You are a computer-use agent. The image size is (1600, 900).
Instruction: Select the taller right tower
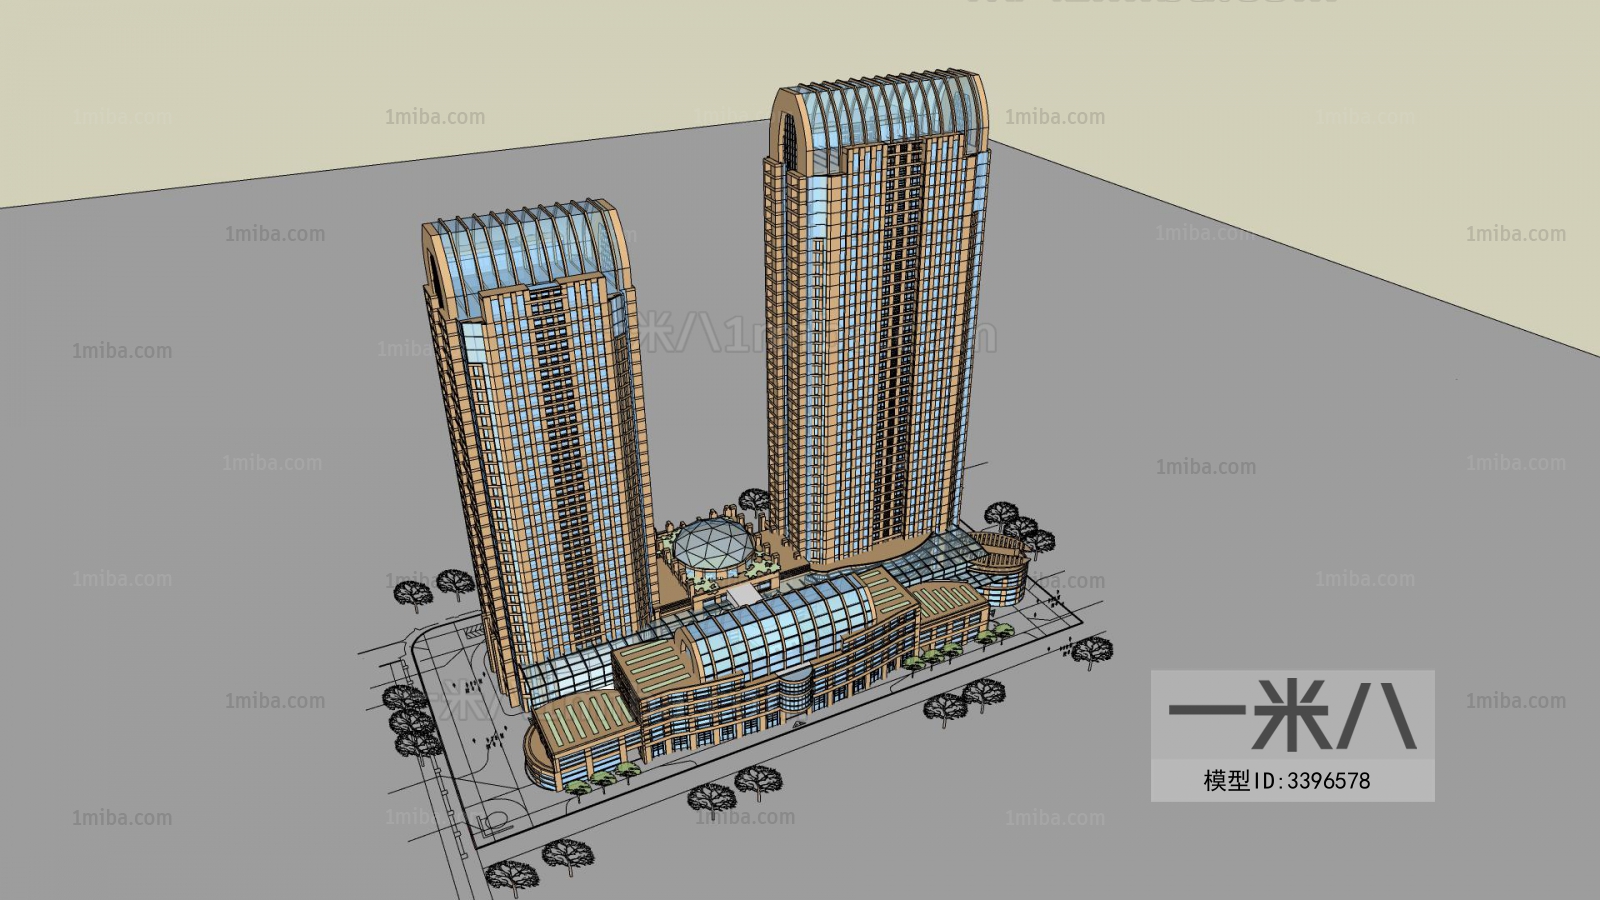875,320
